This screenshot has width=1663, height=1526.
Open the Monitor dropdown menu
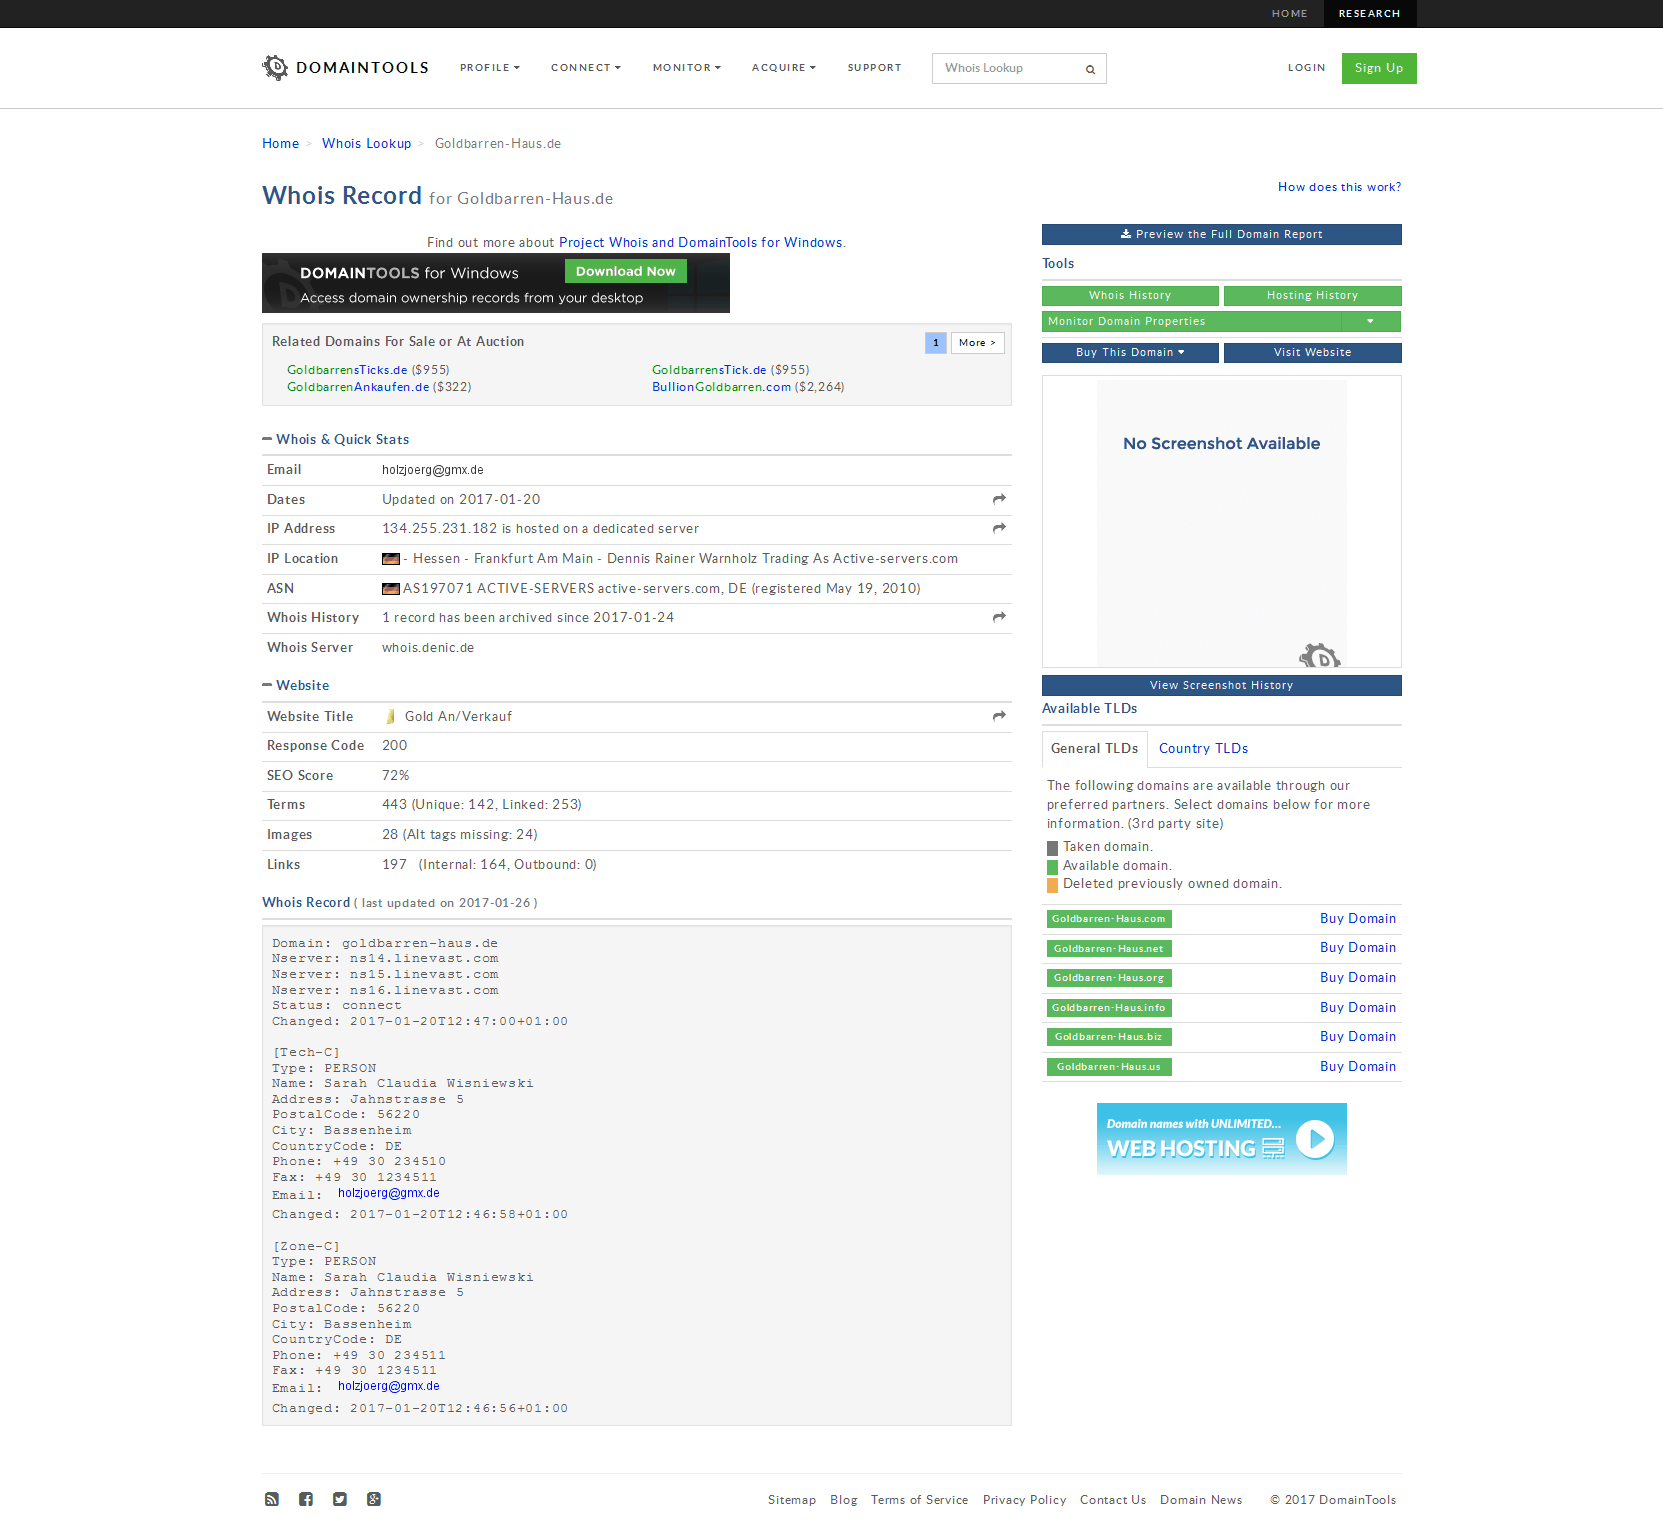pyautogui.click(x=687, y=68)
